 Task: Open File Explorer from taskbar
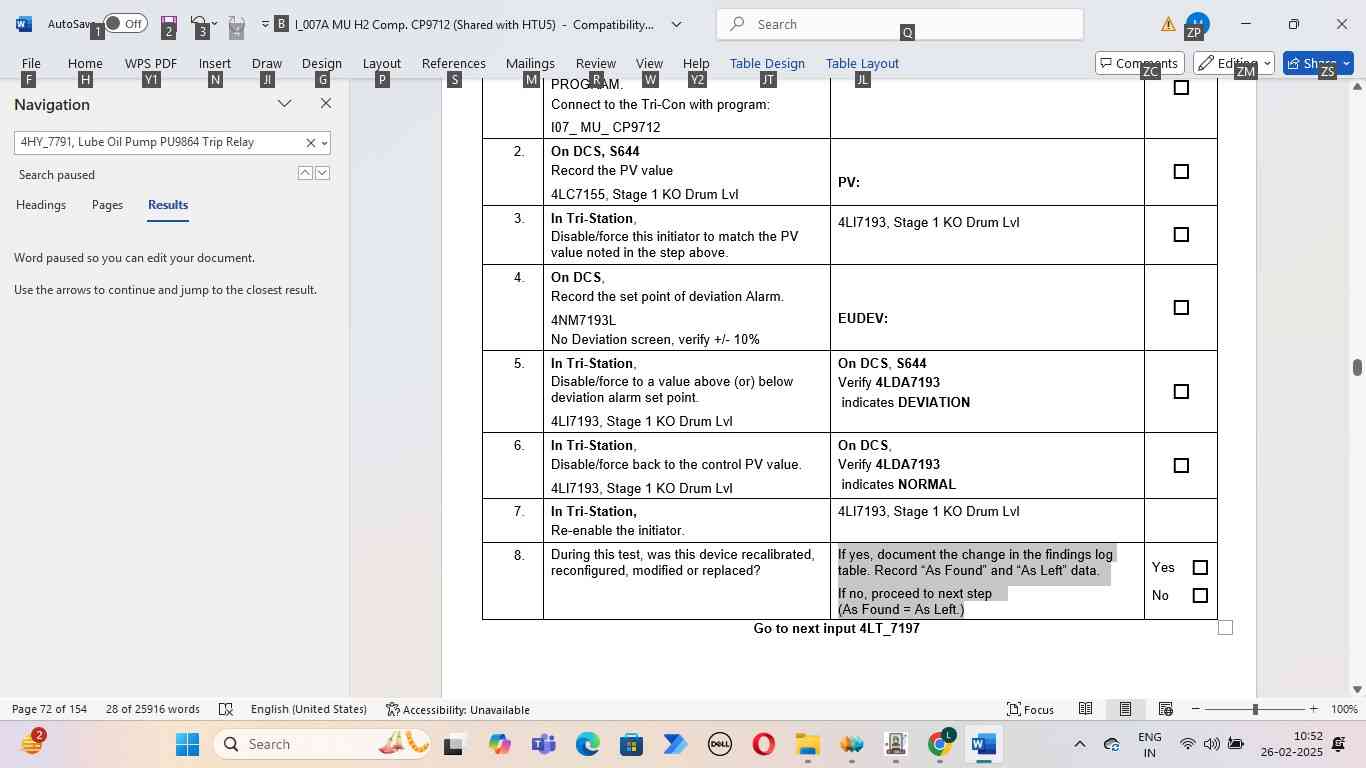point(807,745)
